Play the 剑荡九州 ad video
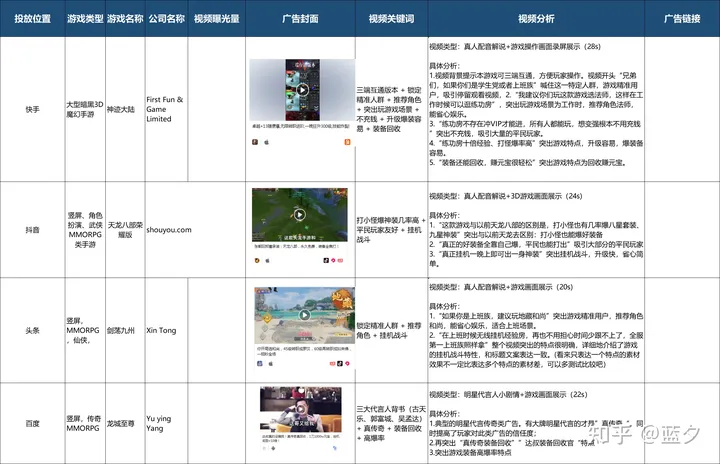The width and height of the screenshot is (720, 464). [304, 315]
